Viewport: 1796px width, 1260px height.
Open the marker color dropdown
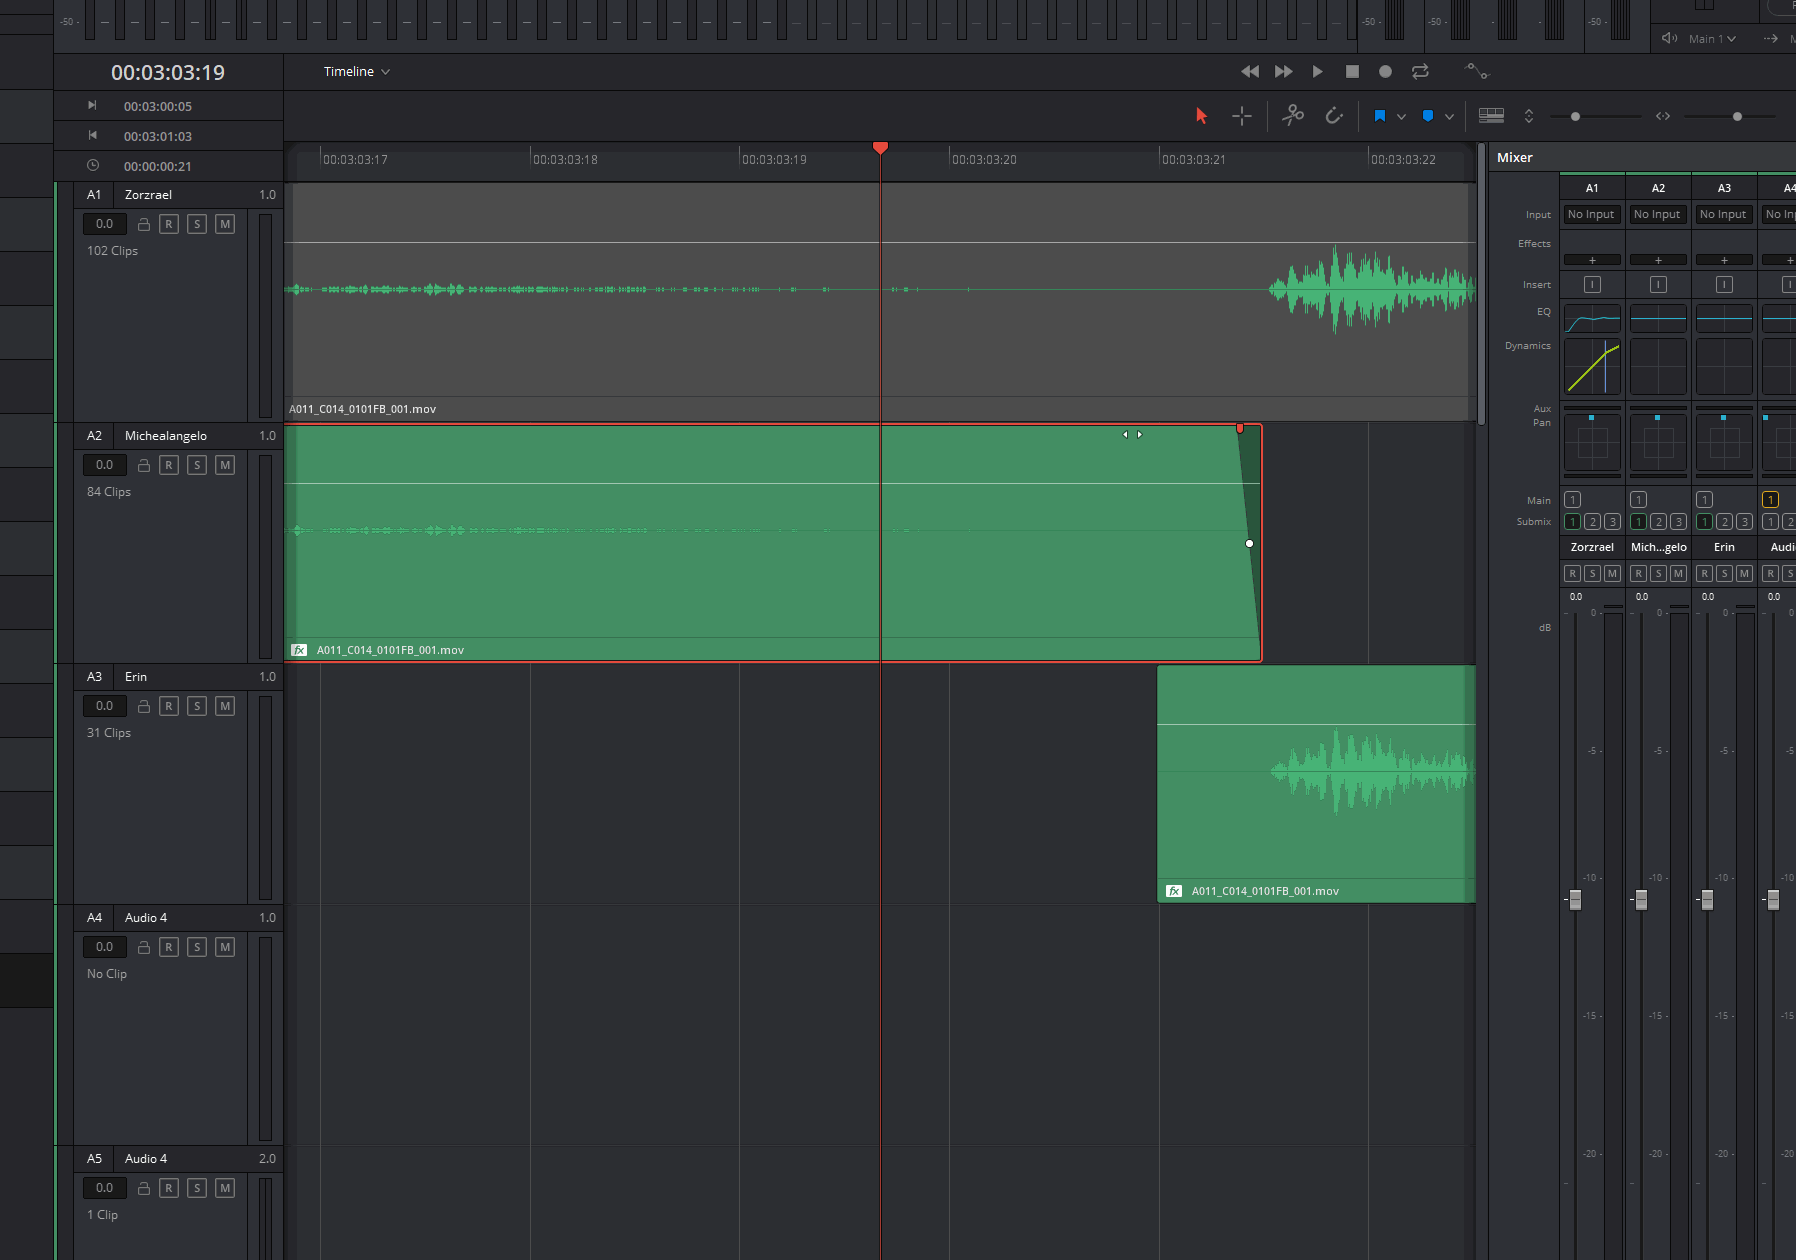(1449, 117)
